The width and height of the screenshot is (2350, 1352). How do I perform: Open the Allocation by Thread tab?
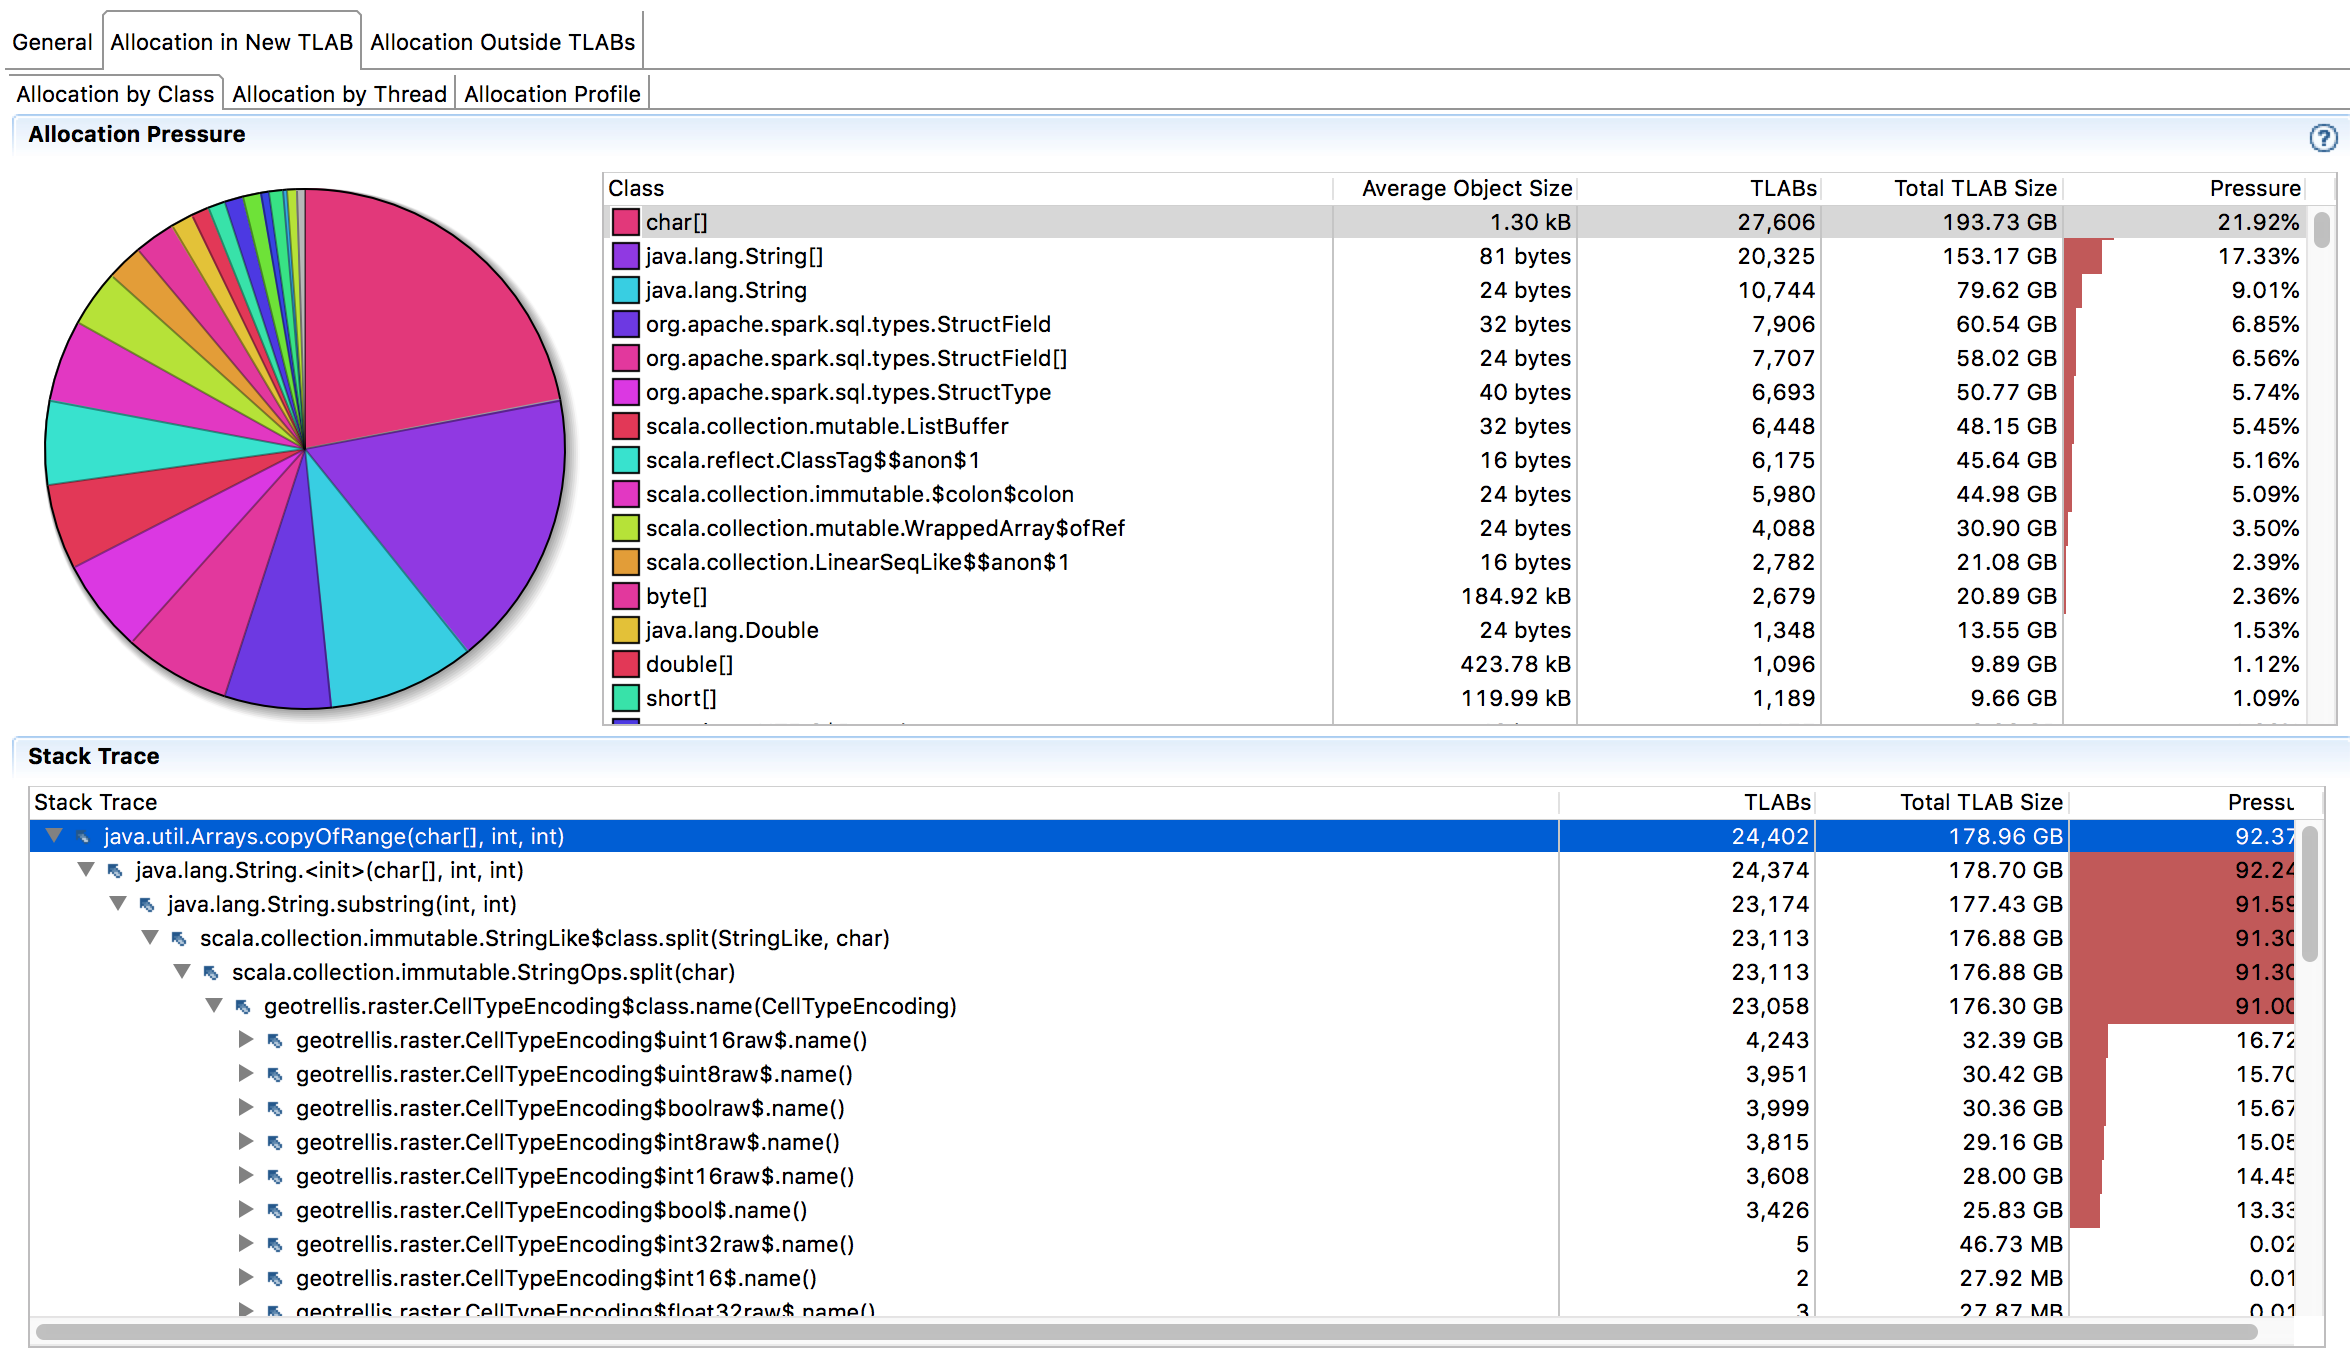click(x=339, y=94)
